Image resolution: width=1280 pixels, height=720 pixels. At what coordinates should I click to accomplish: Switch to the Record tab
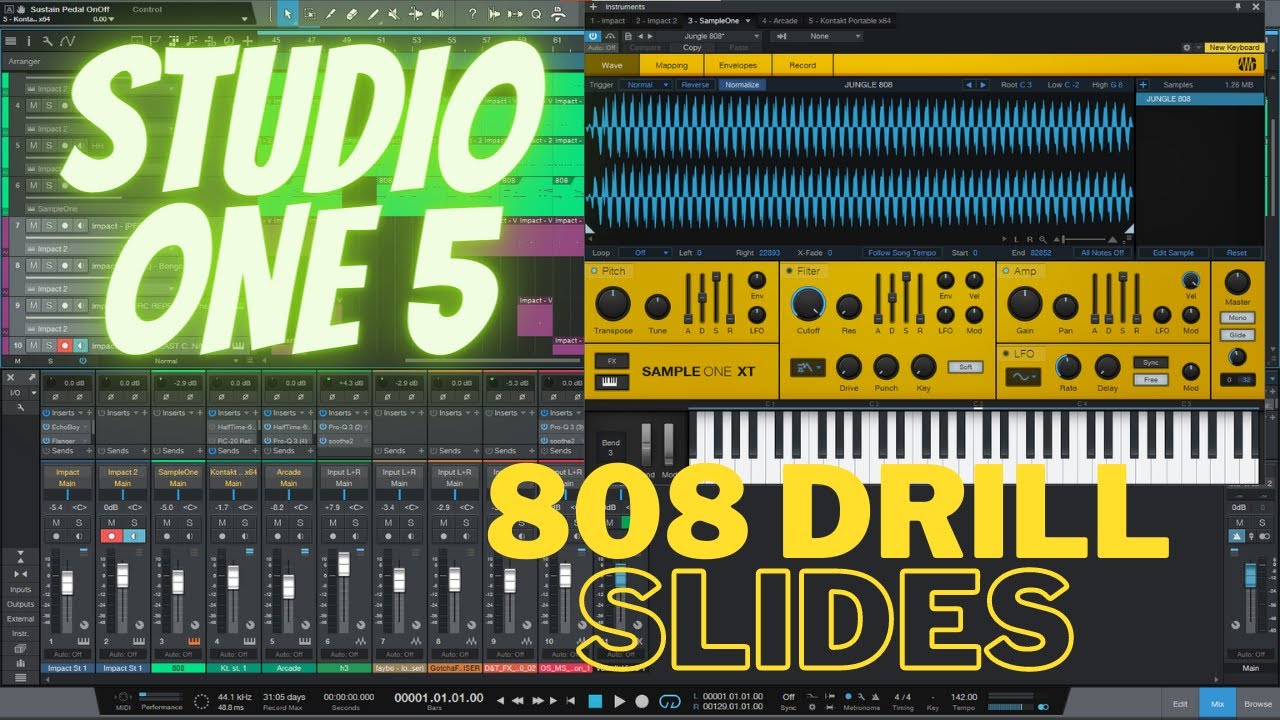coord(803,65)
